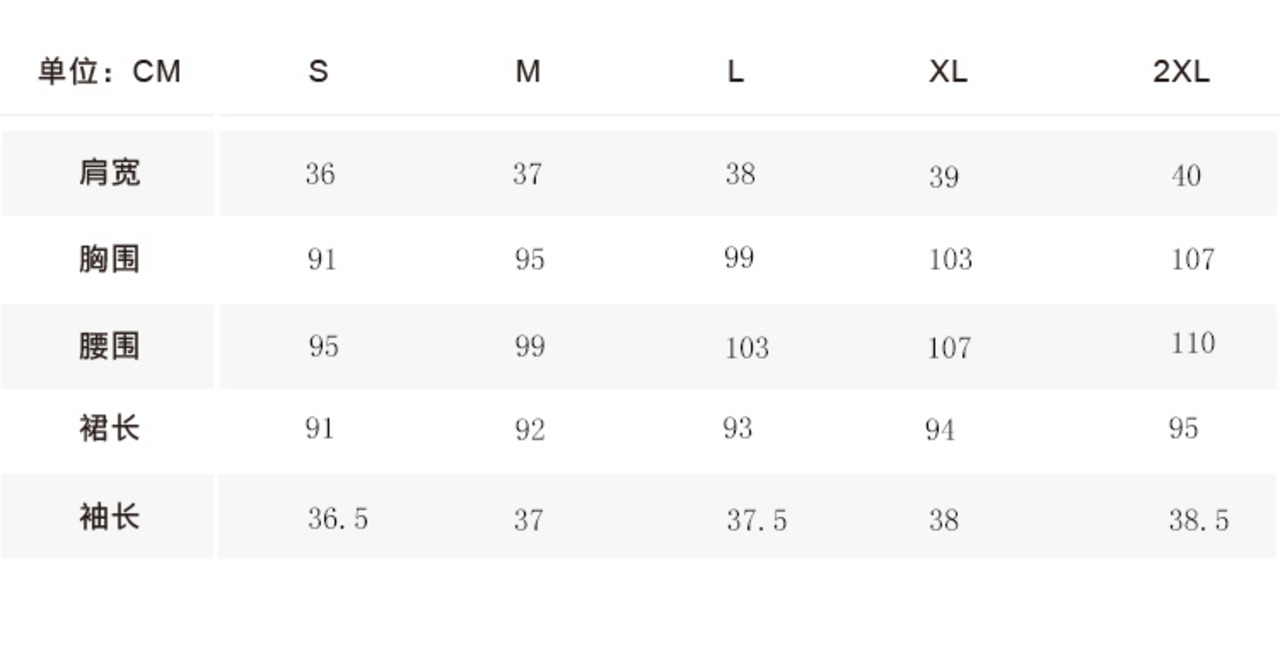Click the 腰围 value 110 for 2XL
The width and height of the screenshot is (1280, 650).
tap(1193, 344)
